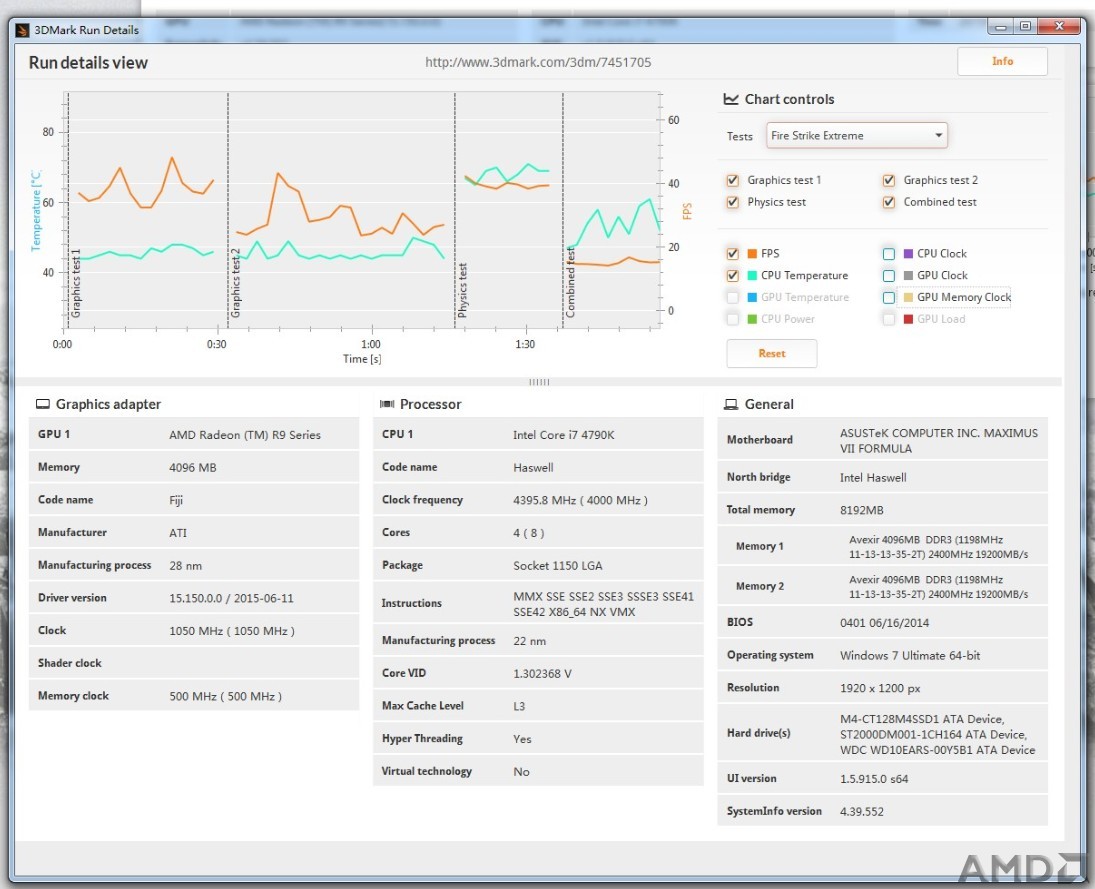
Task: Open the Tests dropdown showing Fire Strike Extreme
Action: 857,135
